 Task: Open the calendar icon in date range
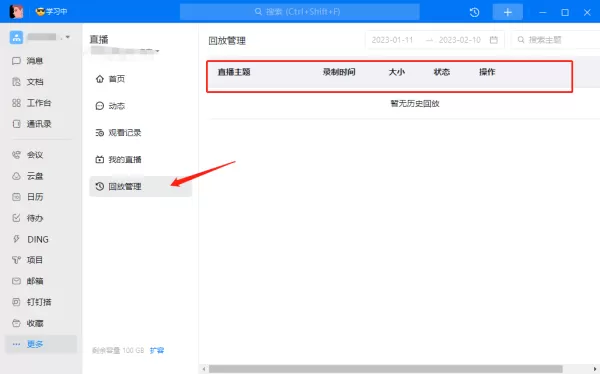tap(494, 40)
